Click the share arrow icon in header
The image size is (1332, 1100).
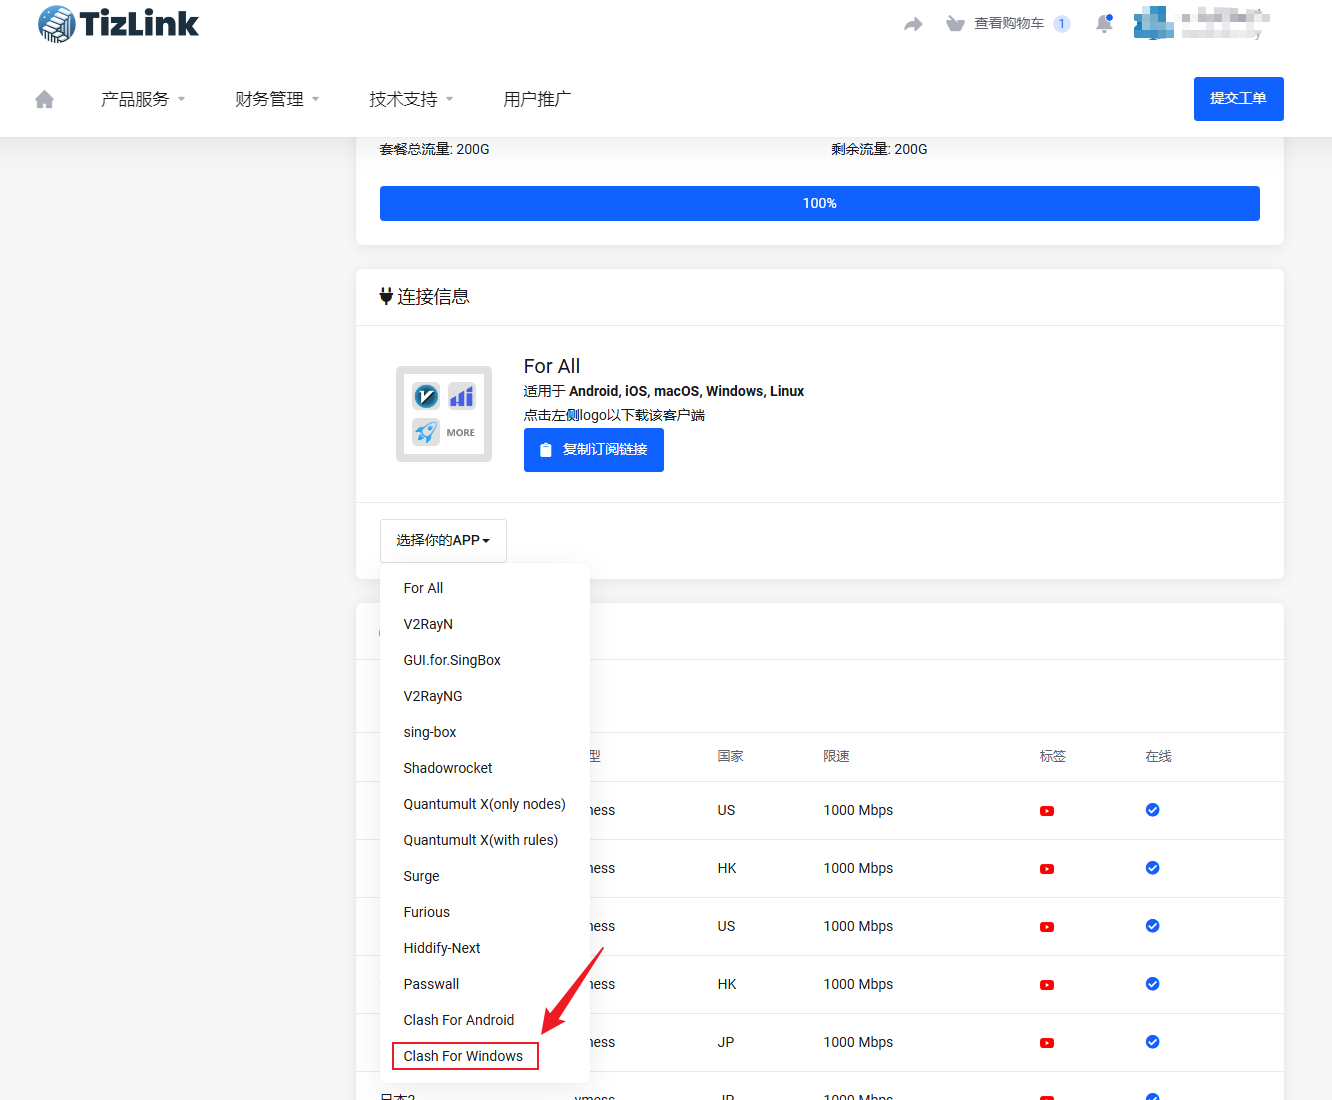(913, 24)
